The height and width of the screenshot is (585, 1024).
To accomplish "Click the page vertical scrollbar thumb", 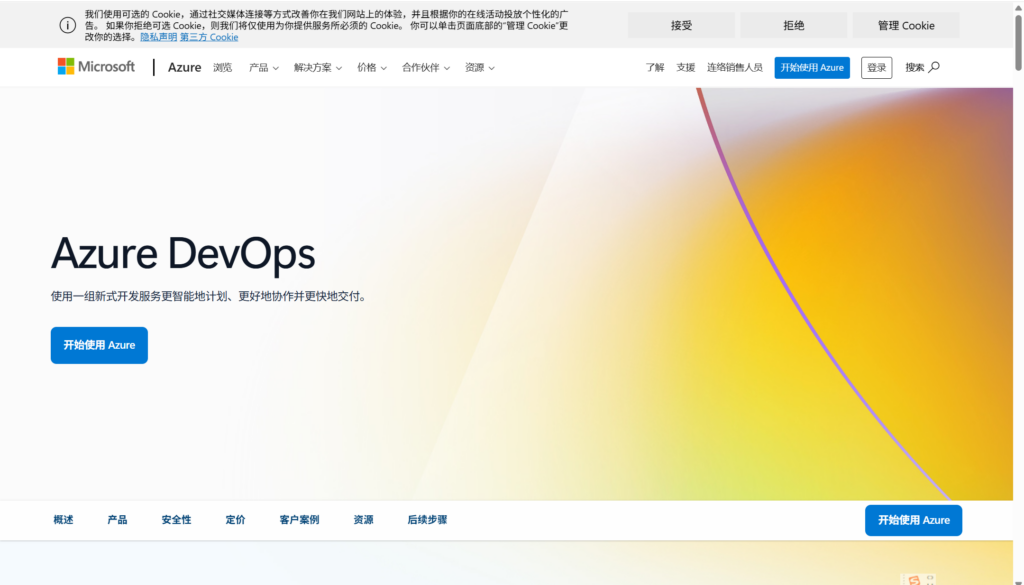I will (1019, 42).
